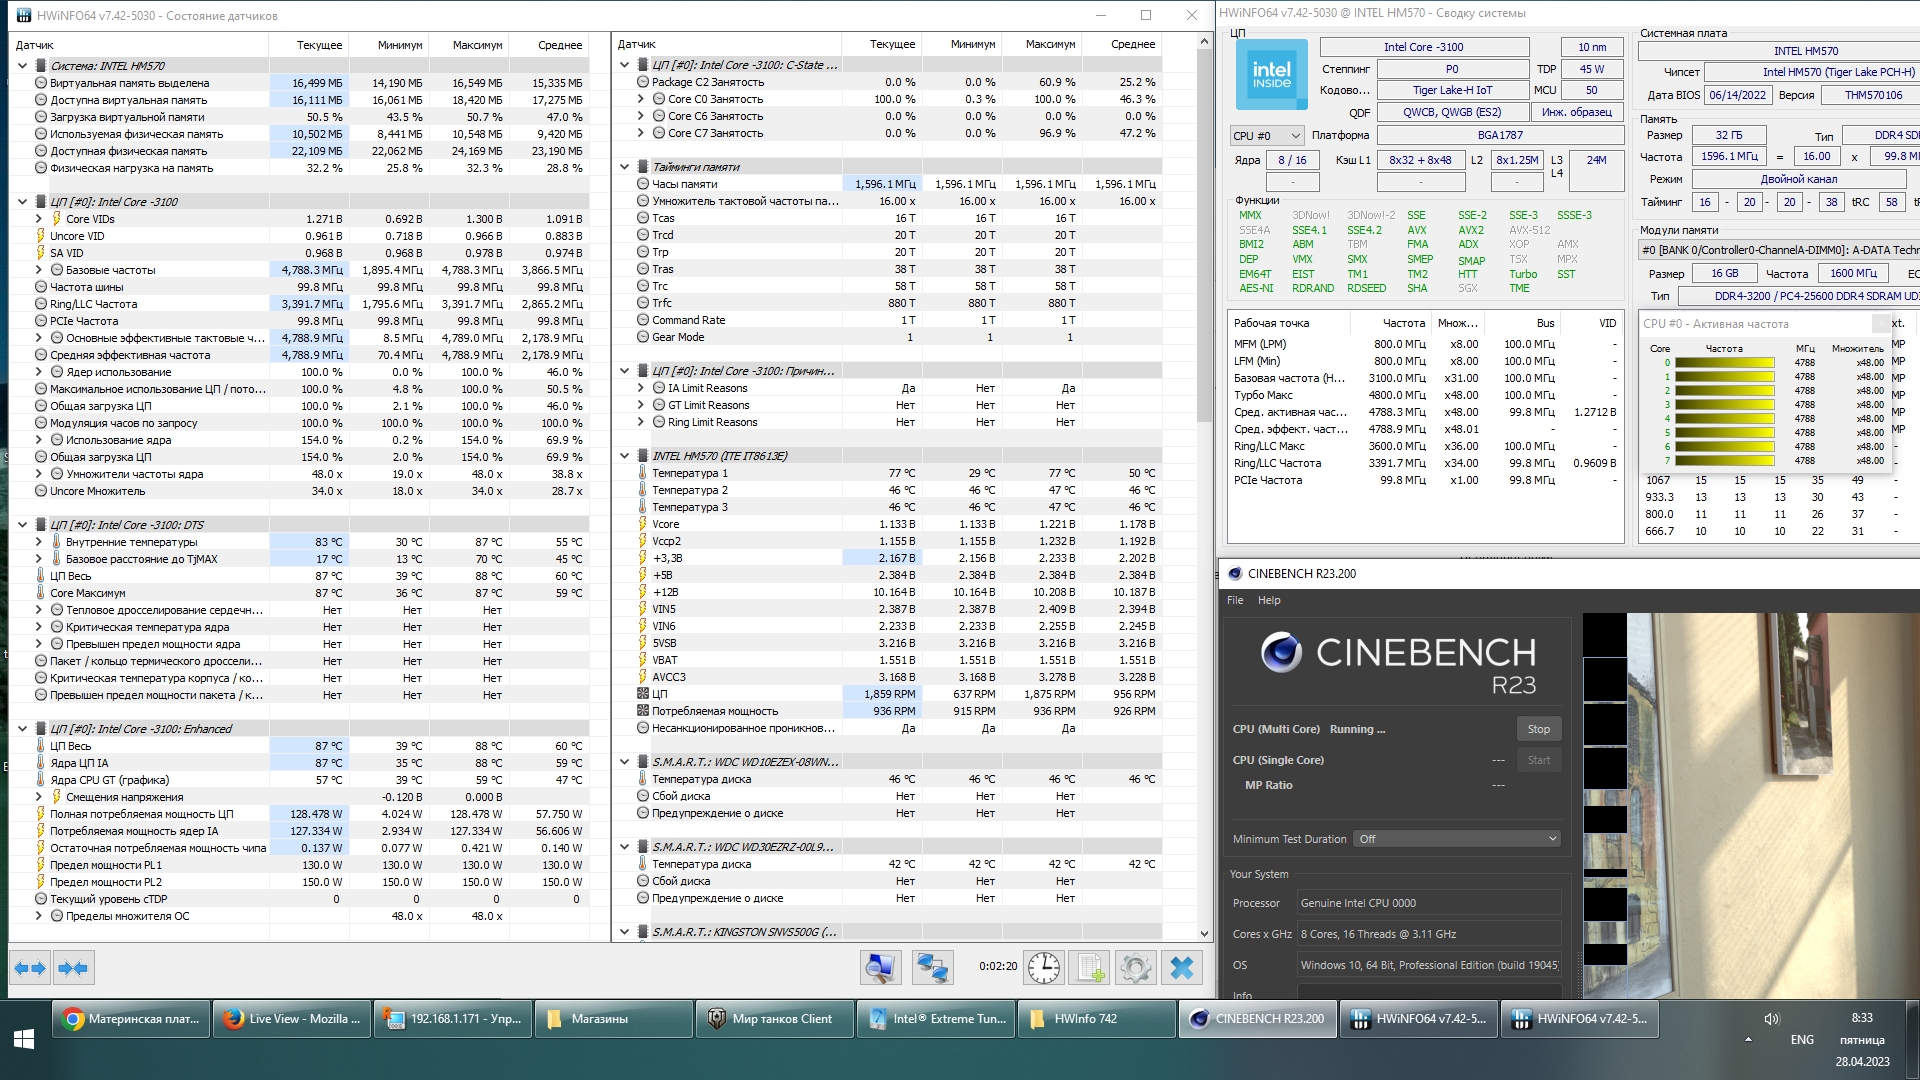
Task: Open the CPU #0 selector dropdown
Action: click(1266, 136)
